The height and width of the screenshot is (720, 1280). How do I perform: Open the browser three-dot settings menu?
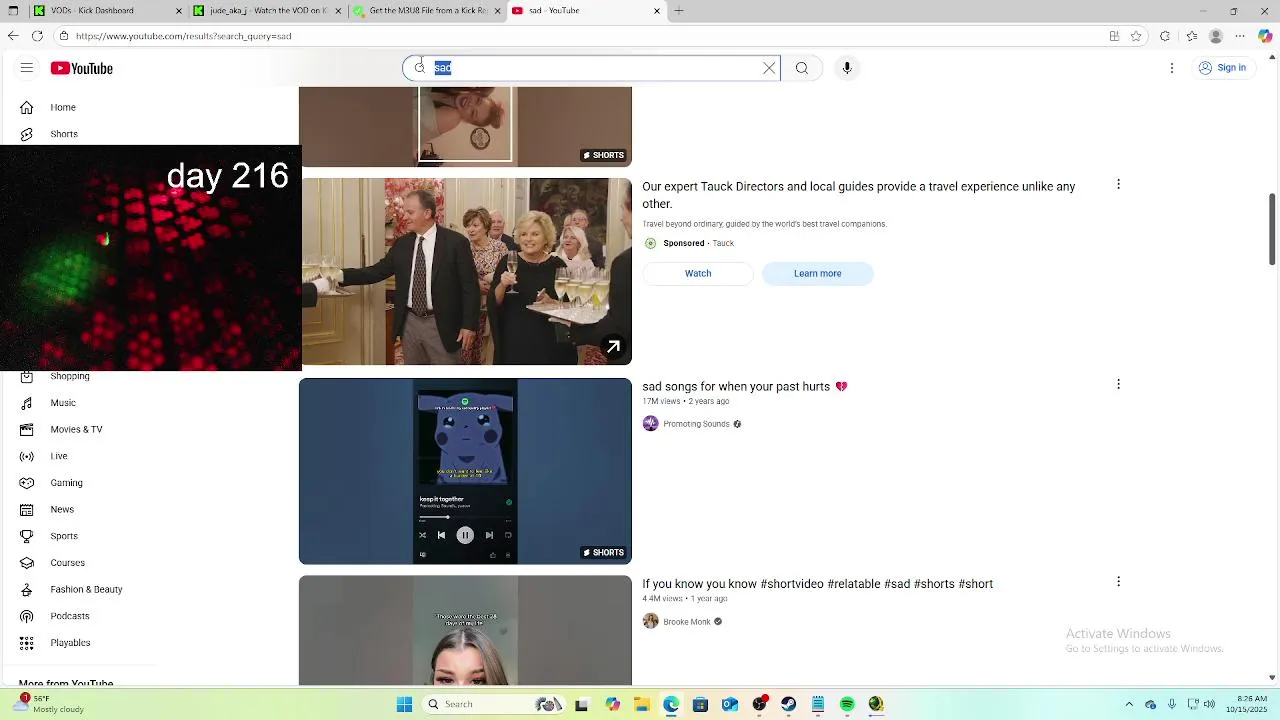[1241, 36]
